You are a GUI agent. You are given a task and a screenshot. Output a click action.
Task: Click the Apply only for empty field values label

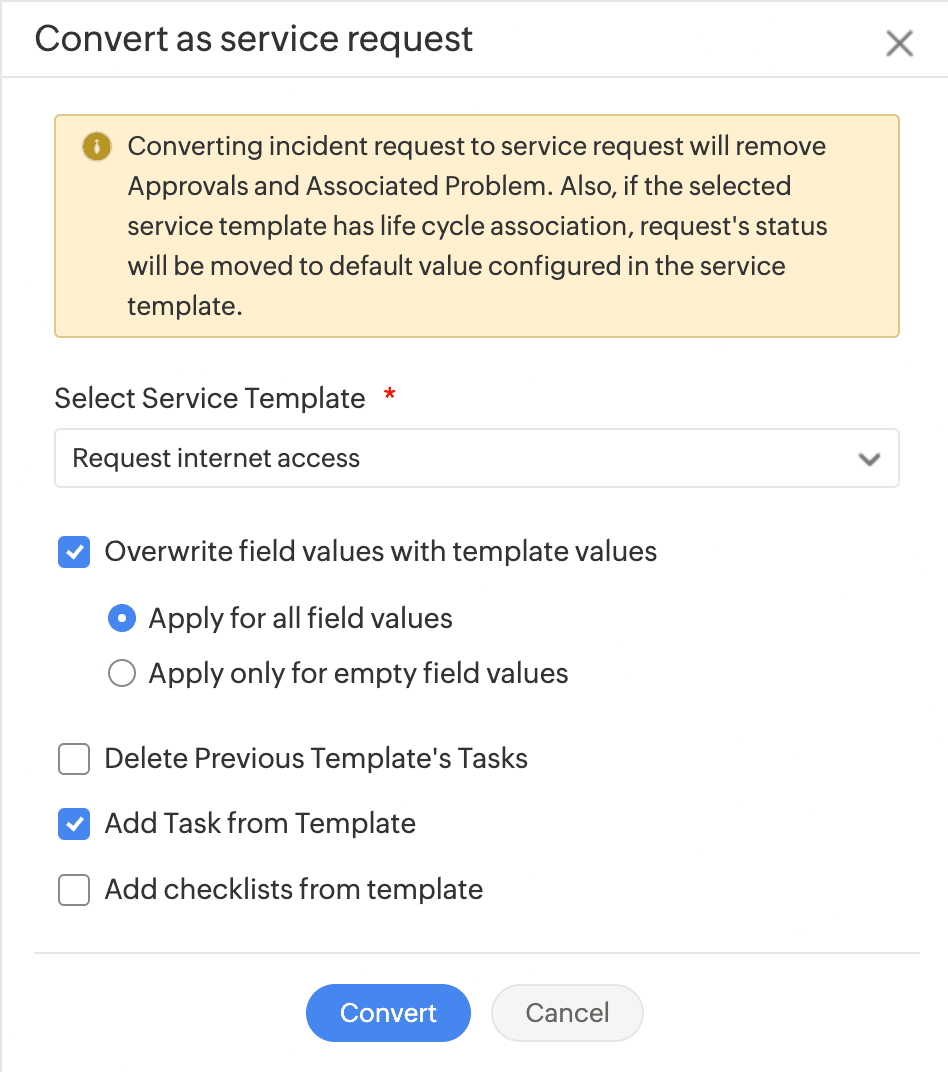[358, 674]
